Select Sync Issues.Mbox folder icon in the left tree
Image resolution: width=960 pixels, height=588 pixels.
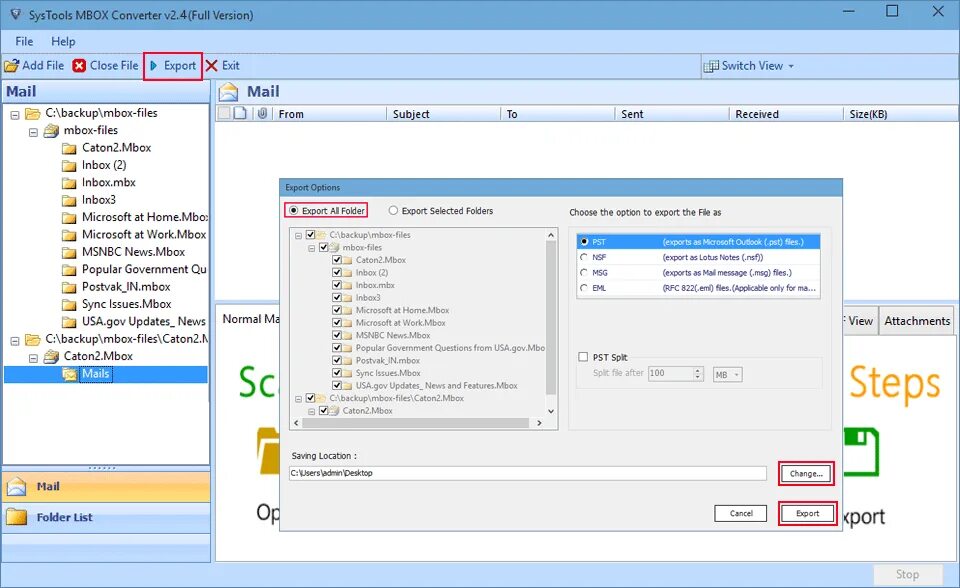[69, 304]
